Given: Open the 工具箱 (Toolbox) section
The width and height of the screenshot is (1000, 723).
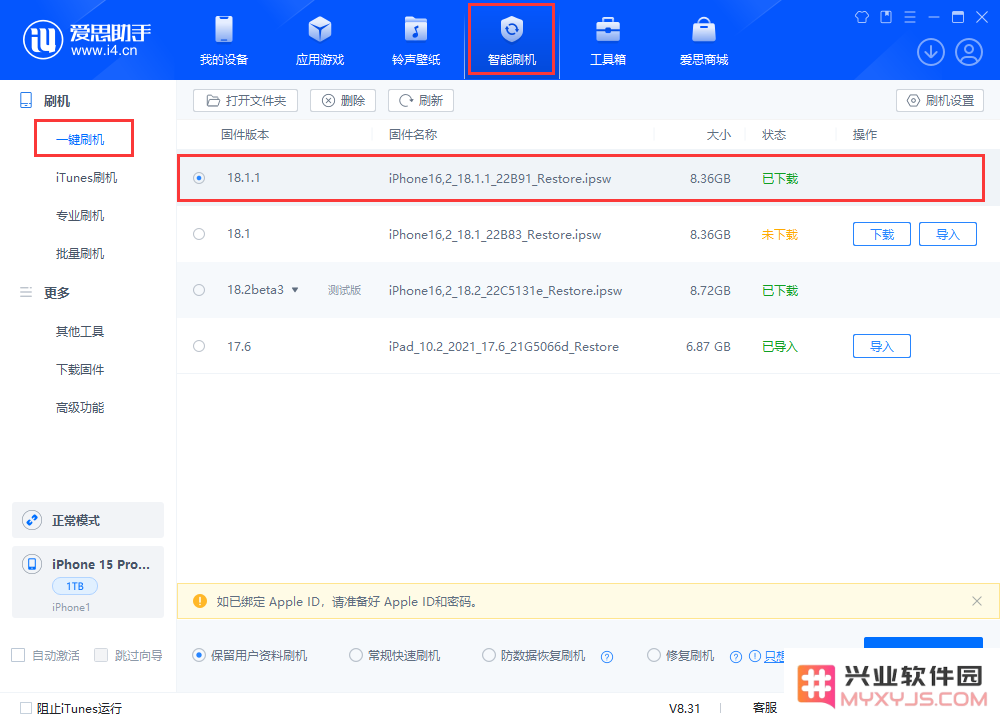Looking at the screenshot, I should click(x=608, y=41).
